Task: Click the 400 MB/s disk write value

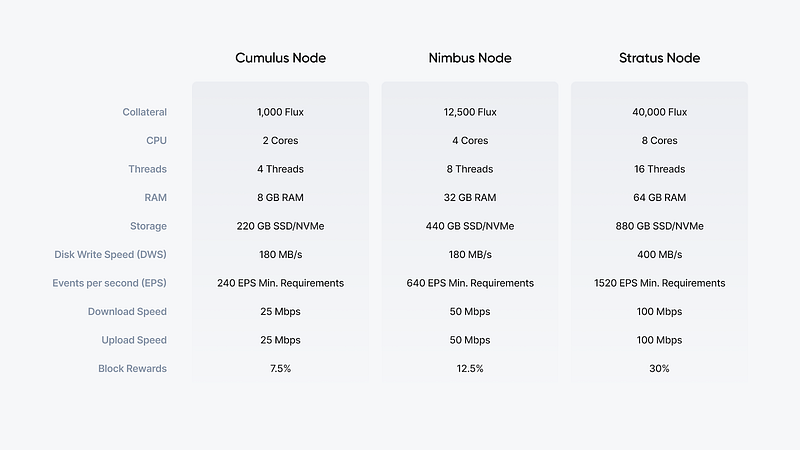Action: 659,255
